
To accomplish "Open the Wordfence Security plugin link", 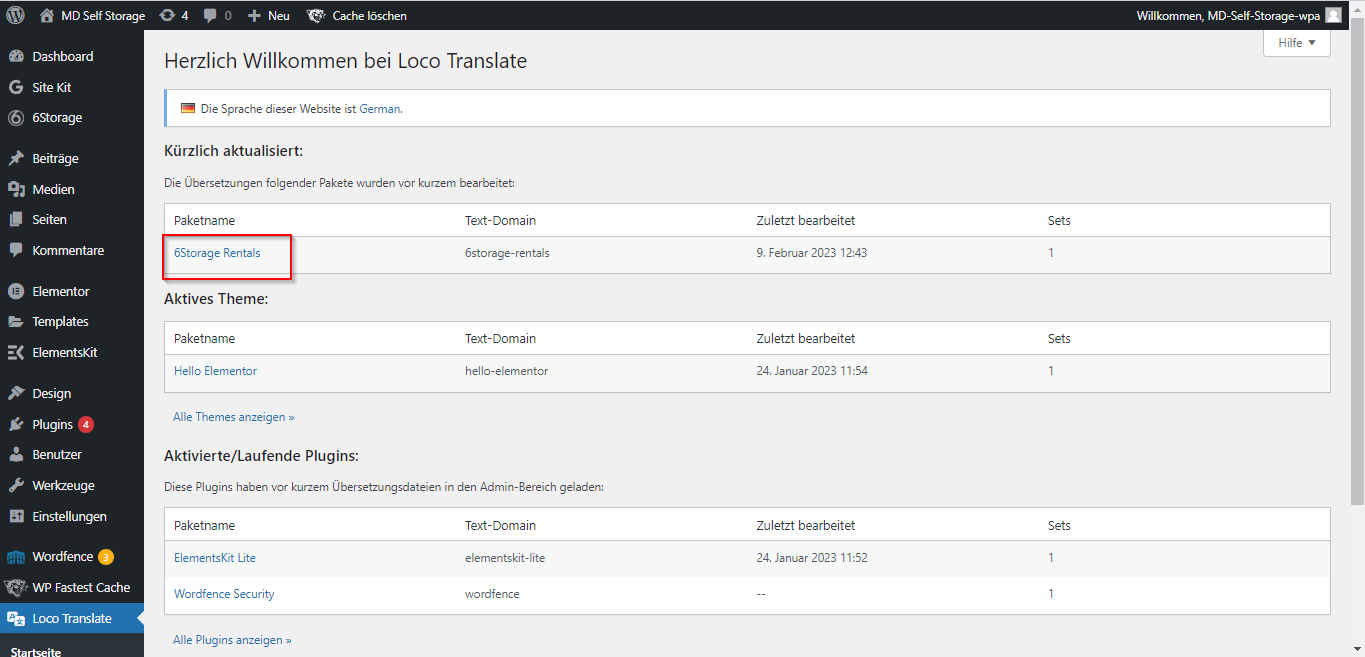I will click(224, 594).
